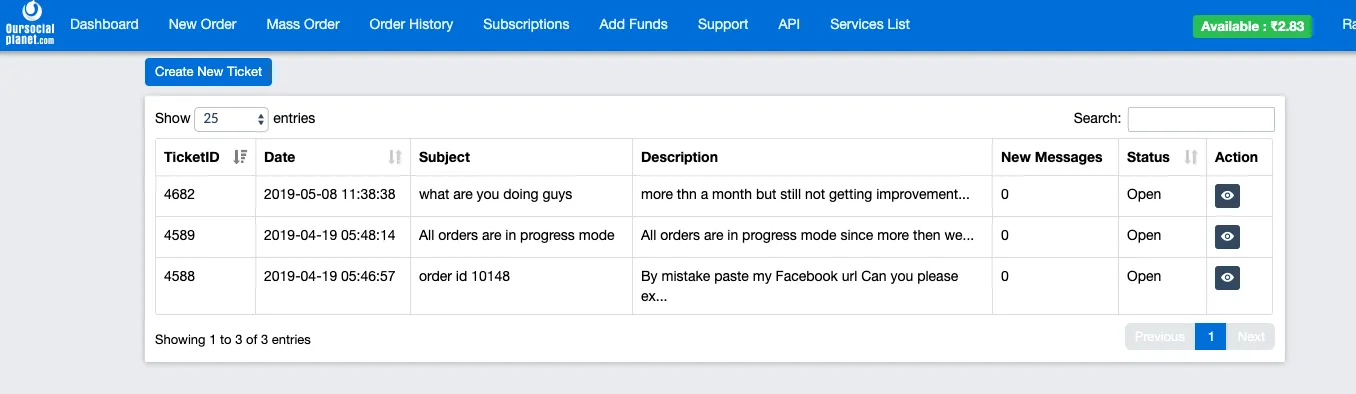Click the Create New Ticket button
The image size is (1356, 394).
(208, 72)
